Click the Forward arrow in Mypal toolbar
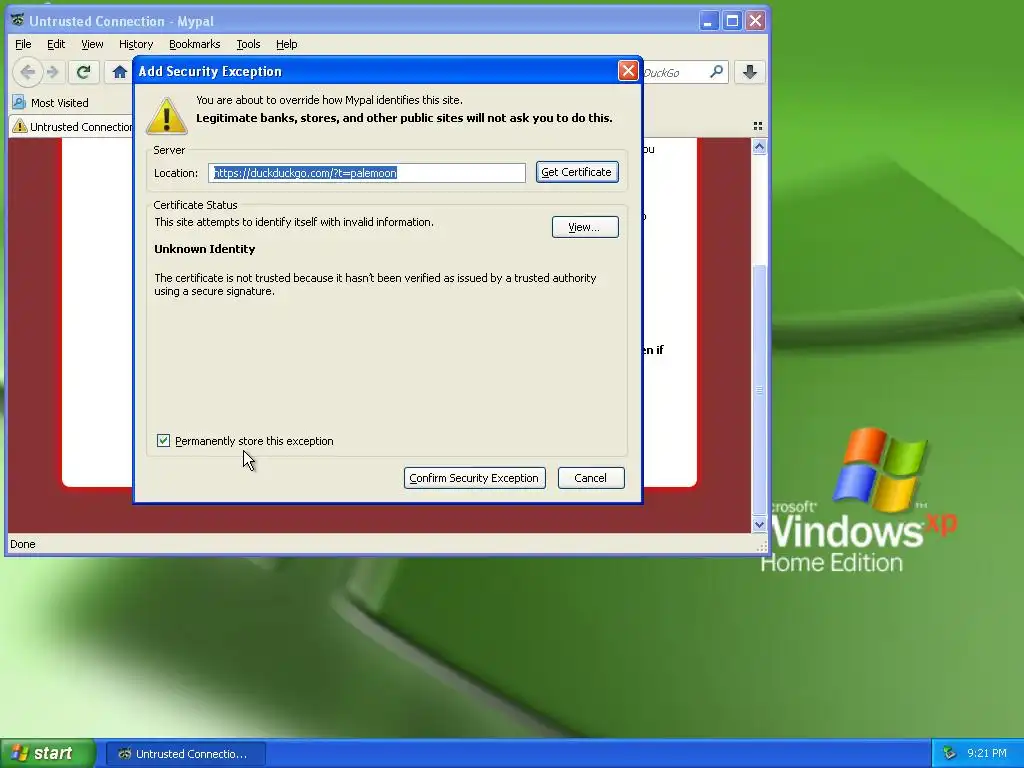 tap(53, 72)
